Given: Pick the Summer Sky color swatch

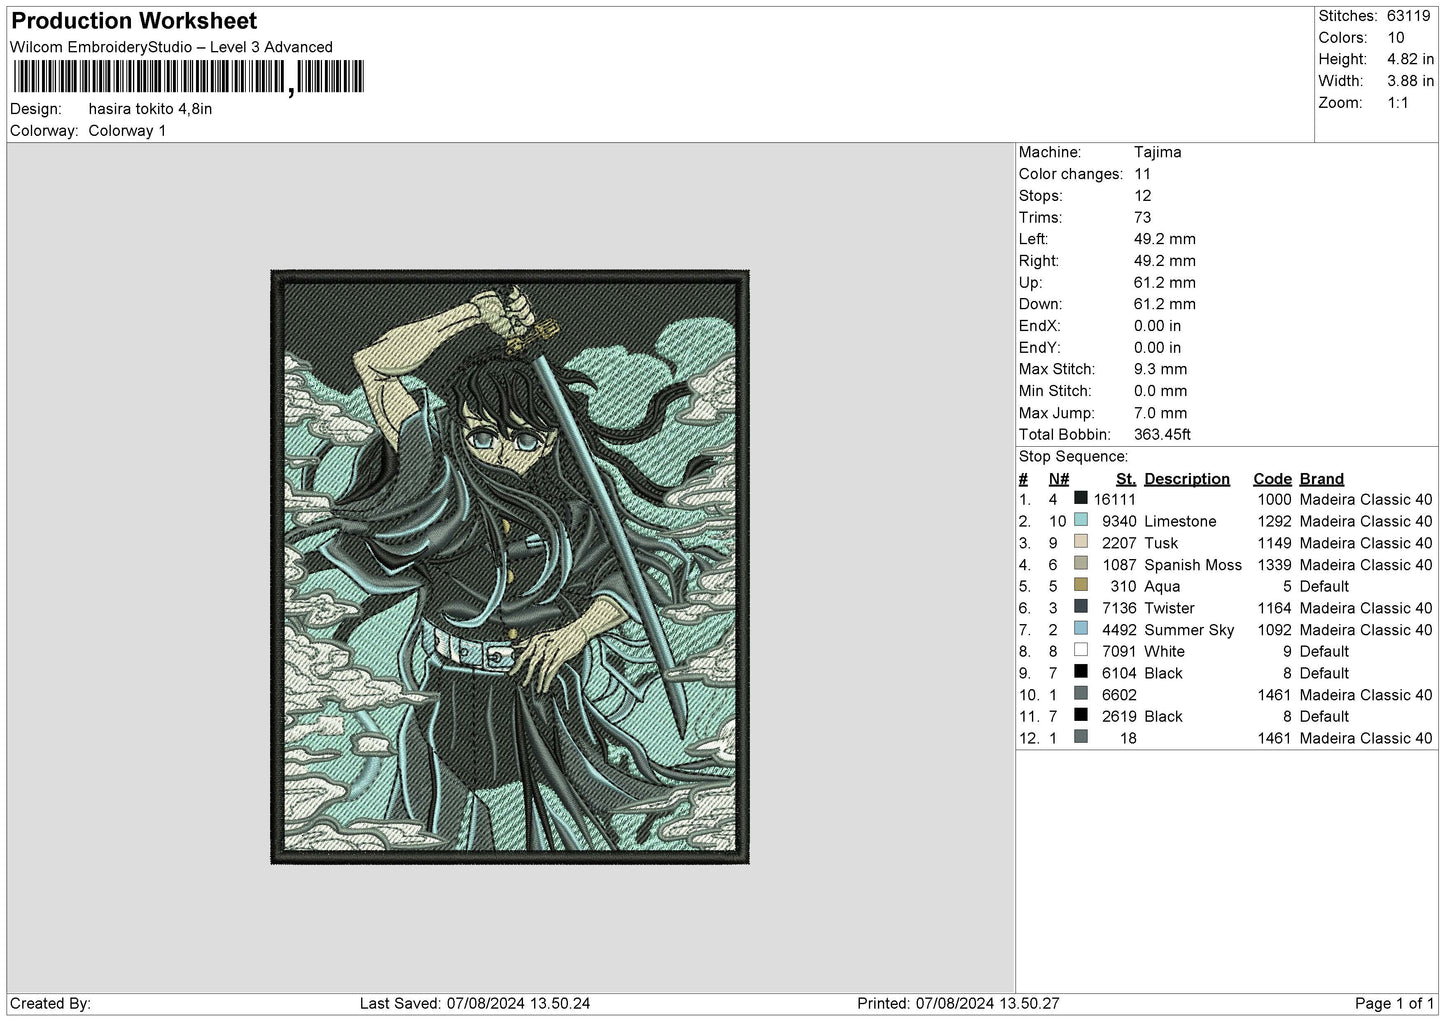Looking at the screenshot, I should click(x=1081, y=628).
